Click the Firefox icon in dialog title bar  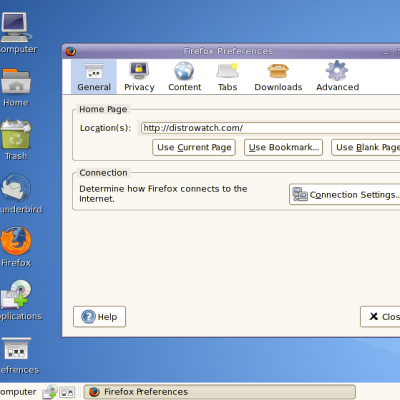click(x=71, y=51)
